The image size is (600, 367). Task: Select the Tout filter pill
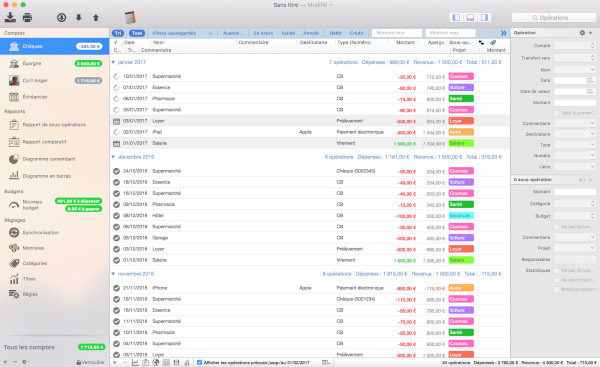[x=137, y=33]
